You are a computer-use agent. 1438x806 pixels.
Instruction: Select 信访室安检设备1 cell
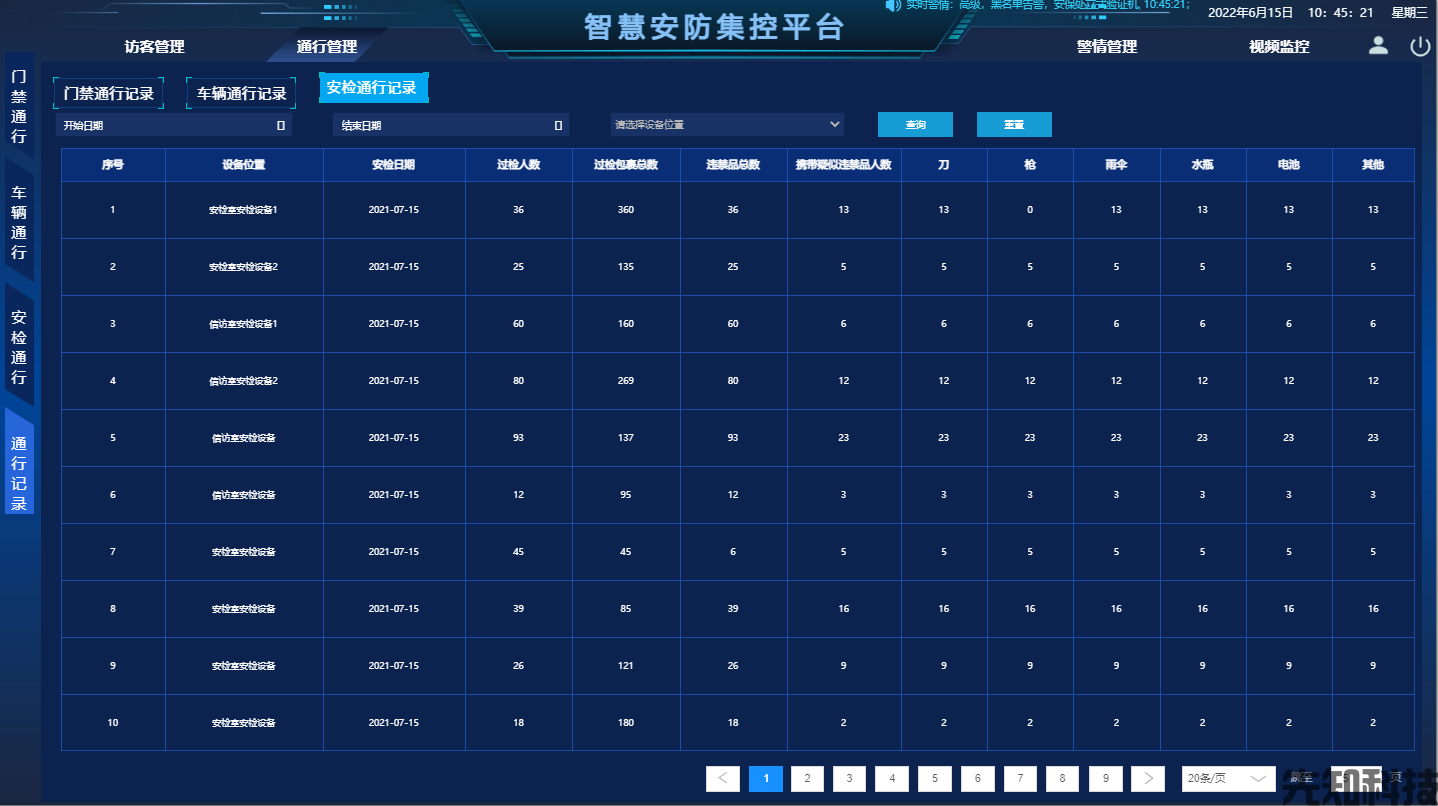pos(244,324)
